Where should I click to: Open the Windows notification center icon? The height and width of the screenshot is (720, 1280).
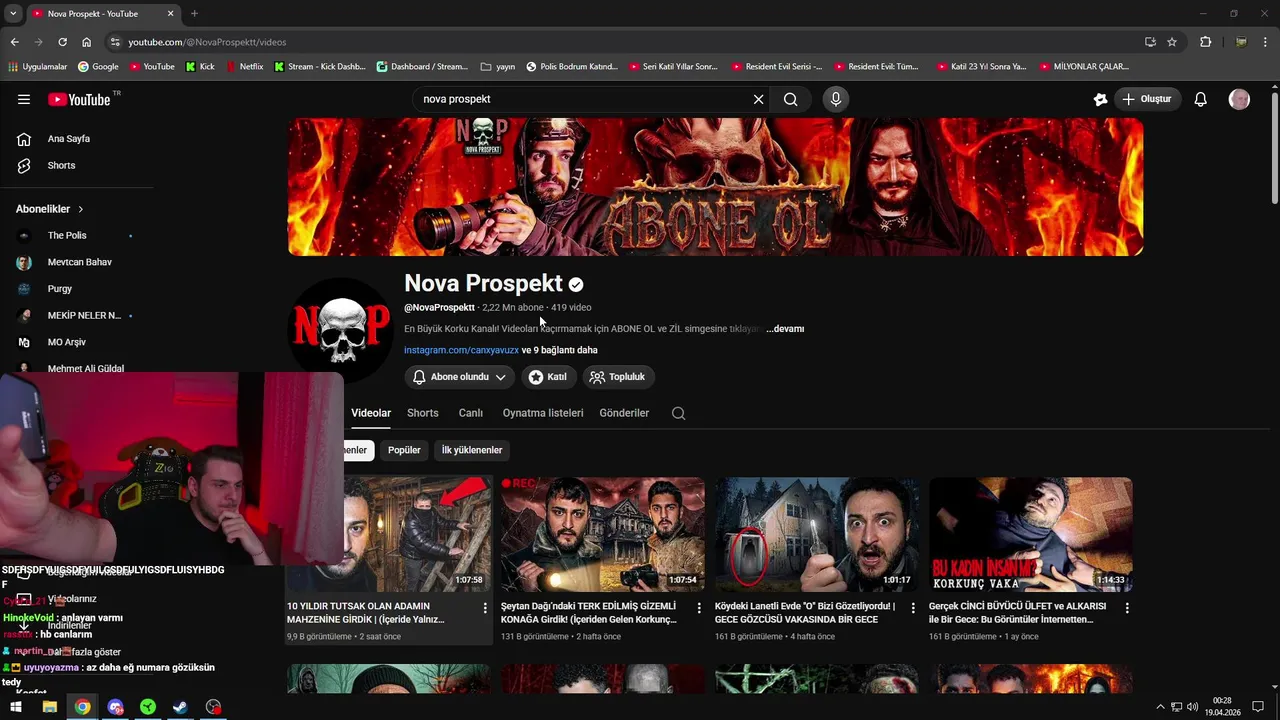tap(1258, 707)
